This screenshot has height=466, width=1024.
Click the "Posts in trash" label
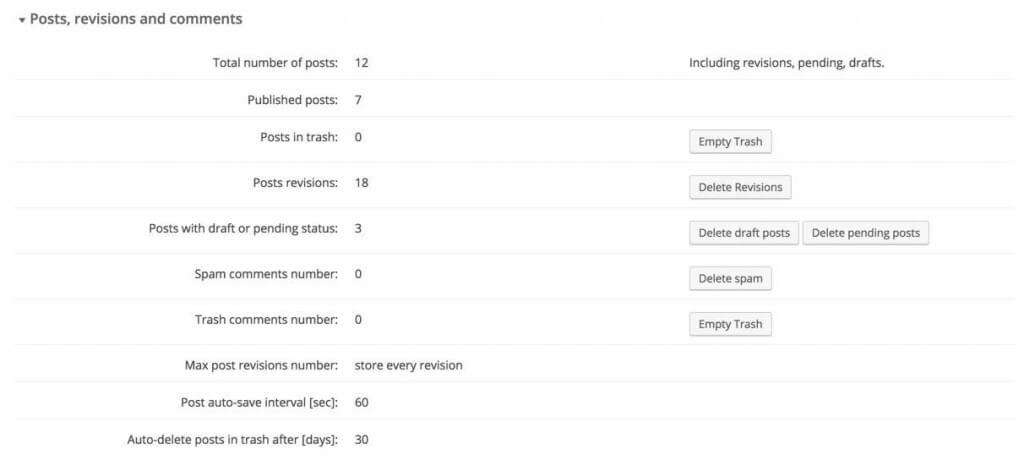point(298,137)
